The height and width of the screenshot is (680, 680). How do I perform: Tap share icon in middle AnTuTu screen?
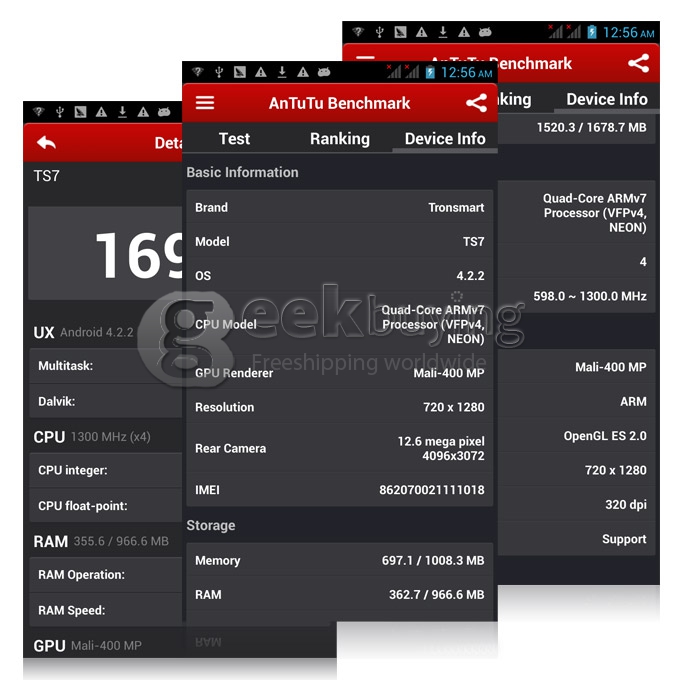click(x=476, y=103)
